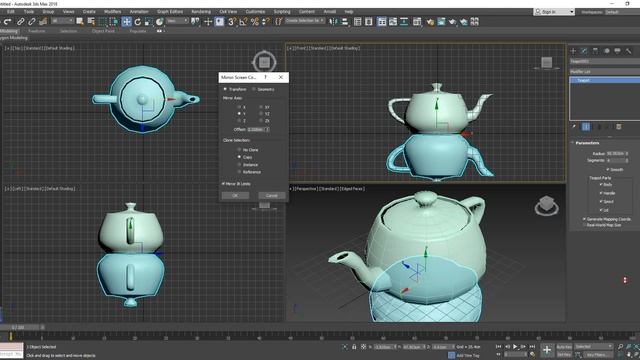The width and height of the screenshot is (640, 360).
Task: Activate the Select and Place tool
Action: [x=160, y=22]
